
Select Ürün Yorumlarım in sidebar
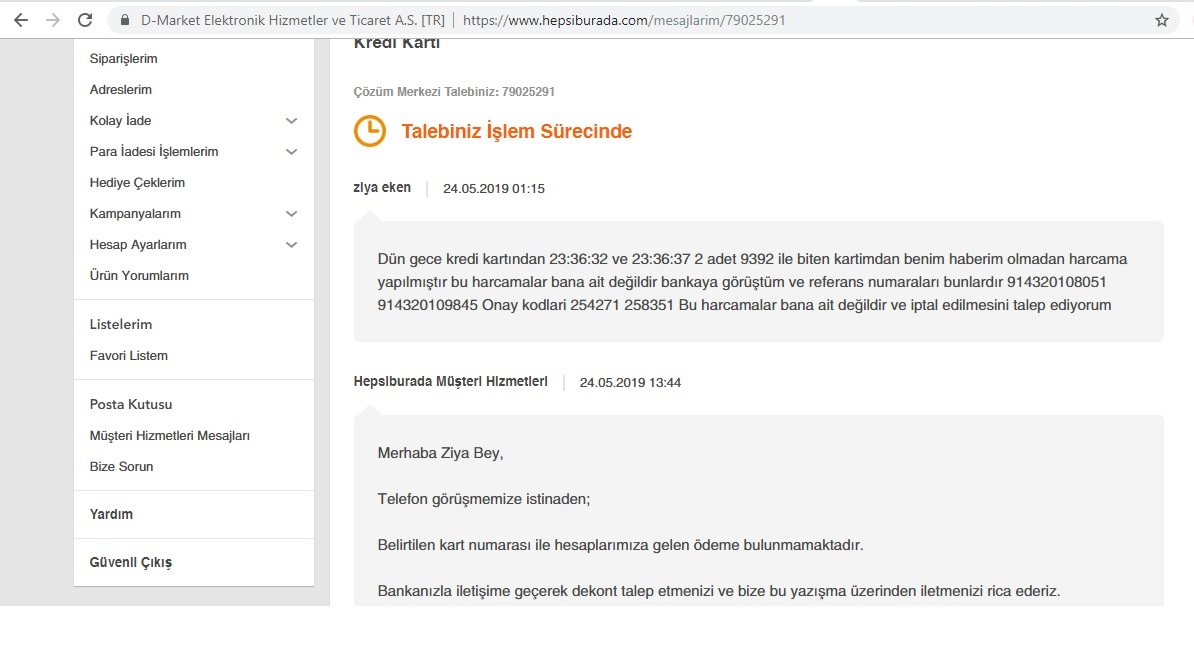coord(139,276)
